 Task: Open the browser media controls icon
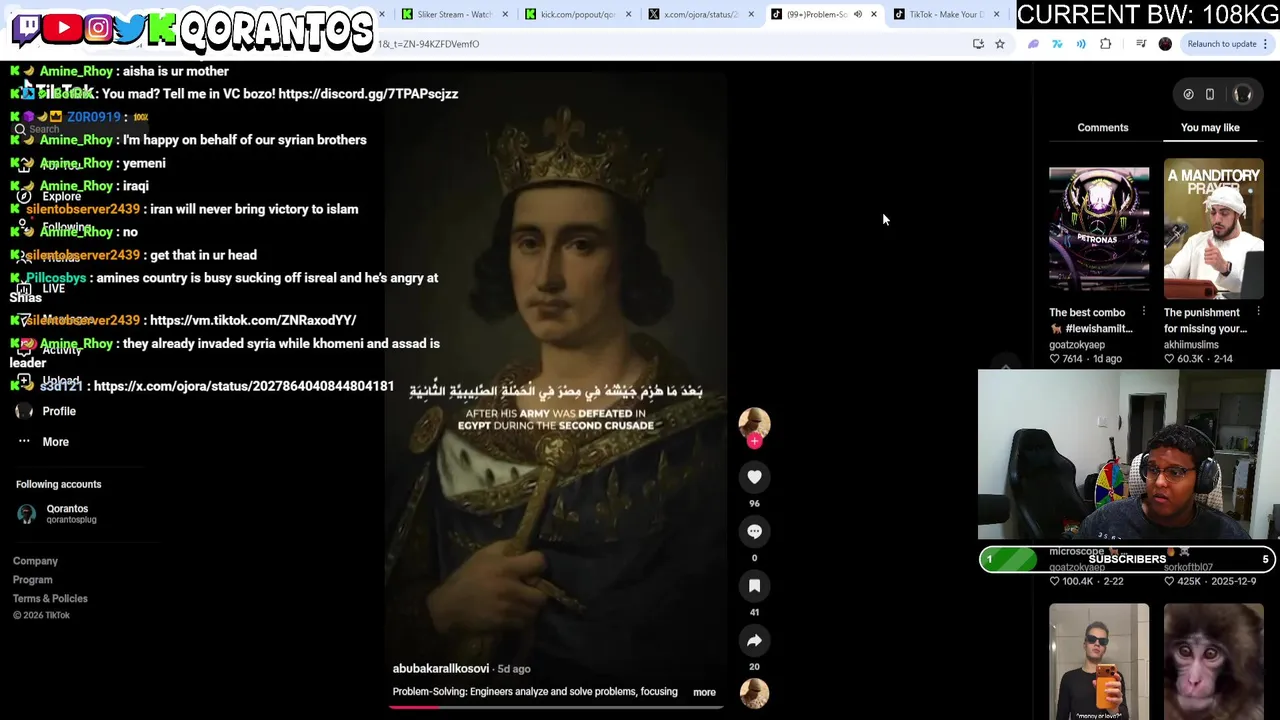[x=1141, y=44]
